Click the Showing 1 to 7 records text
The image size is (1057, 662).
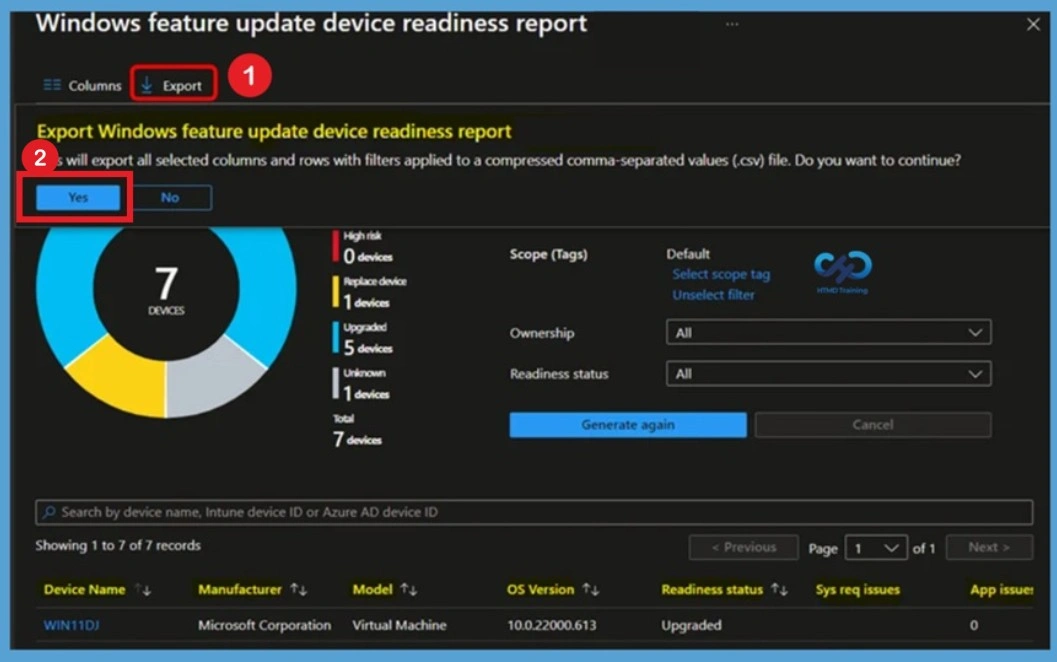click(x=118, y=545)
